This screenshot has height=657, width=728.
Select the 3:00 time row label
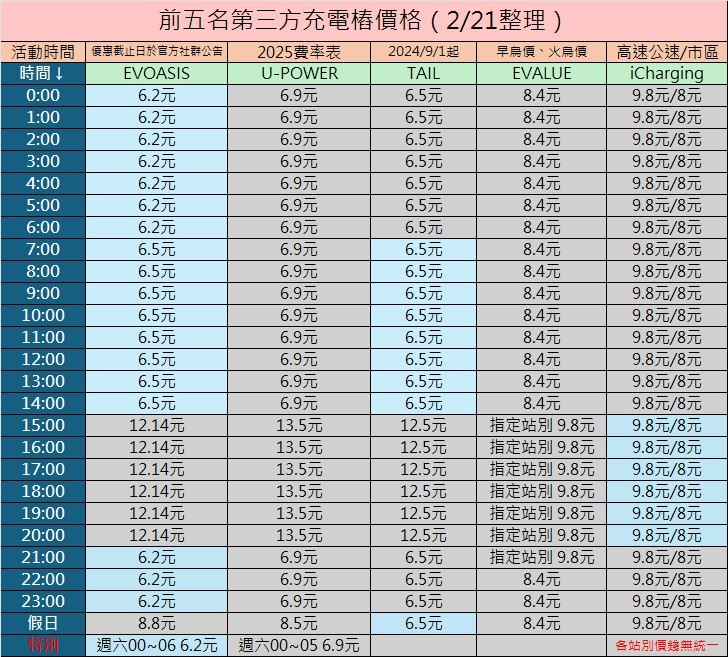(43, 162)
